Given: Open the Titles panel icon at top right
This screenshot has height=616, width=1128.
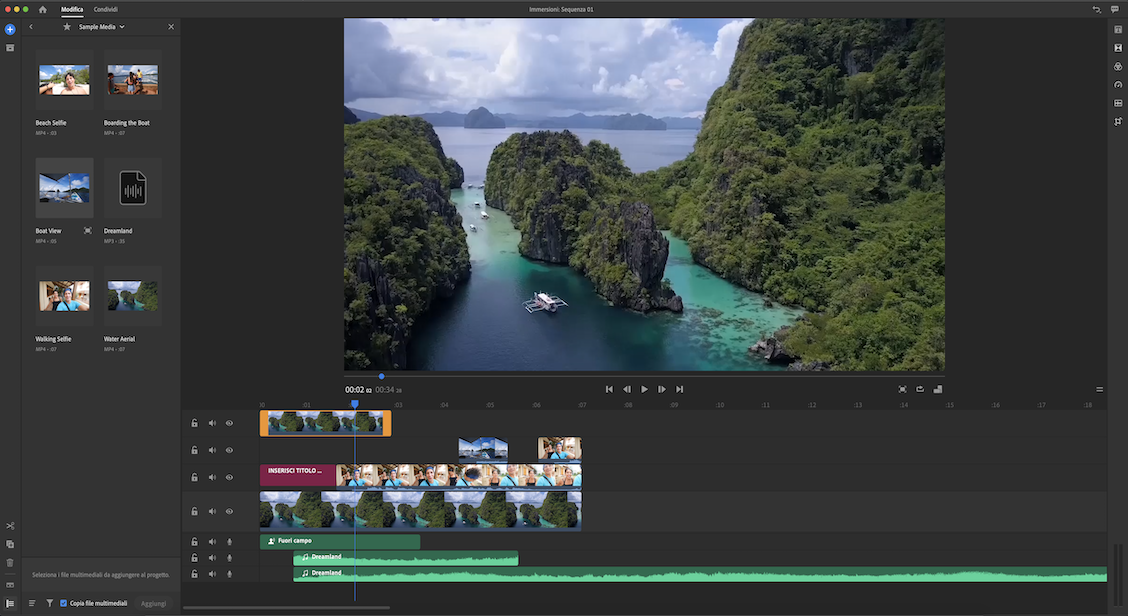Looking at the screenshot, I should pos(1118,29).
